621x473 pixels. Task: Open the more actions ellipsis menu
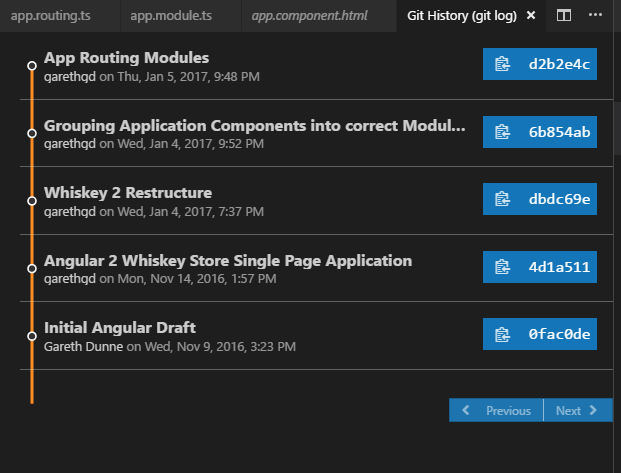click(596, 16)
